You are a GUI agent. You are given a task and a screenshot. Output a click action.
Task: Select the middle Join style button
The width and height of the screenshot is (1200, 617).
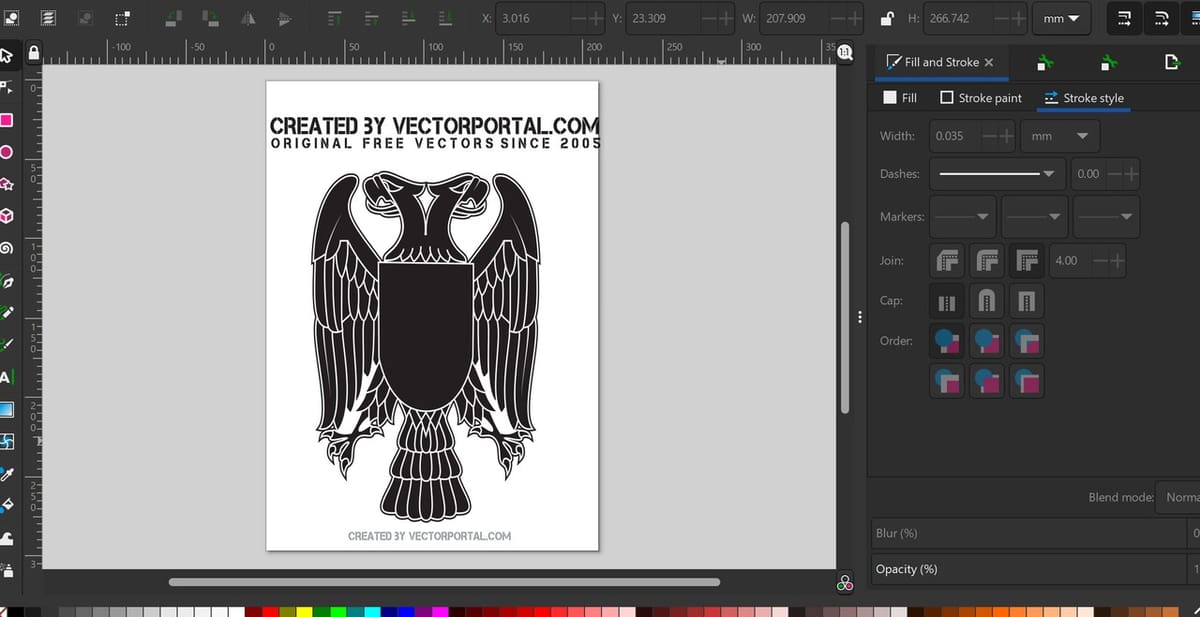[987, 261]
